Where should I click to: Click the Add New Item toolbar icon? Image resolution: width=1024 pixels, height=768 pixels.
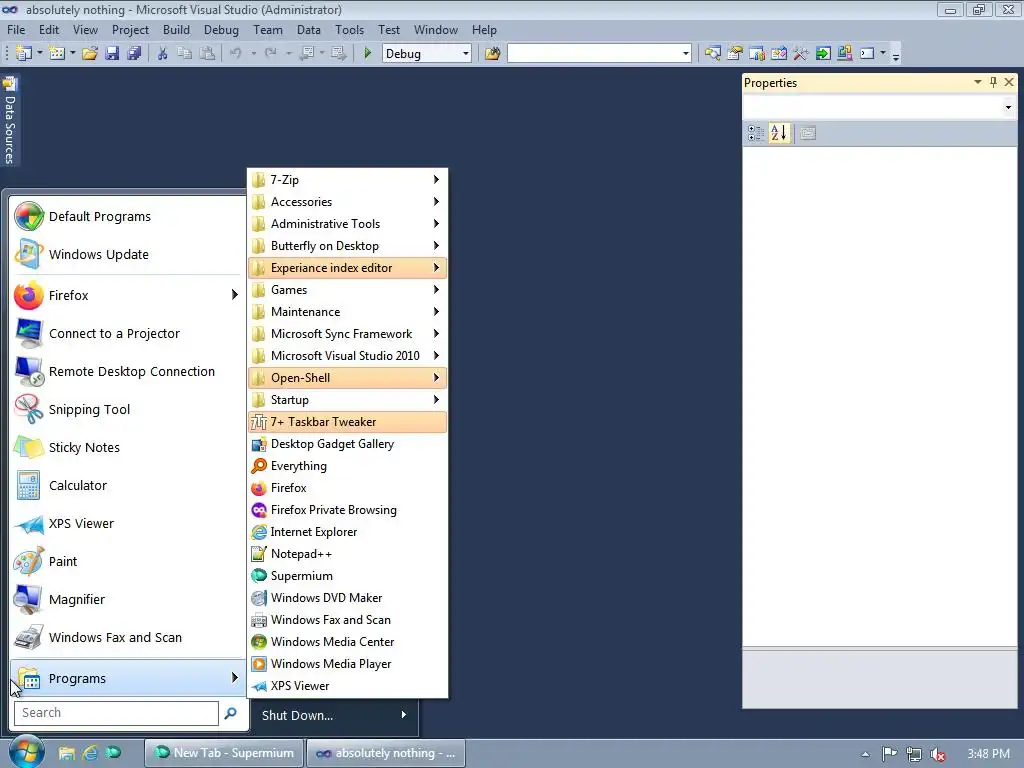pos(57,54)
